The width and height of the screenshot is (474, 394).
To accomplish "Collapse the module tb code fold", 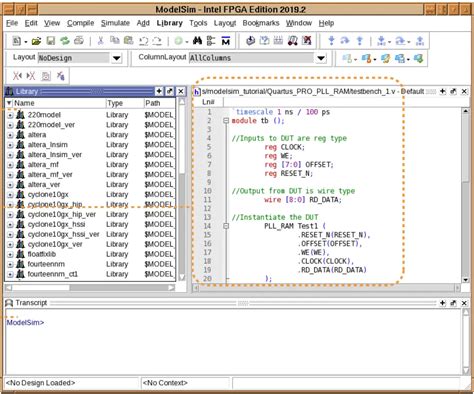I will pos(226,121).
